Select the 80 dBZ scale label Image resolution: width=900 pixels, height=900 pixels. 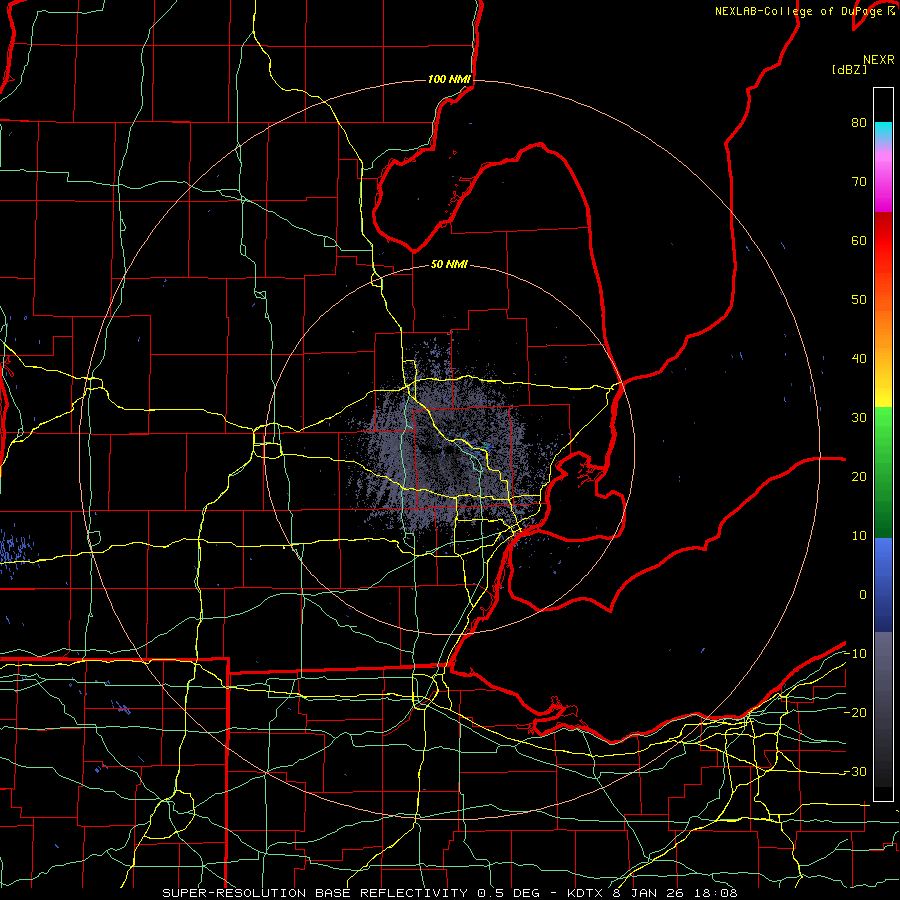point(859,123)
